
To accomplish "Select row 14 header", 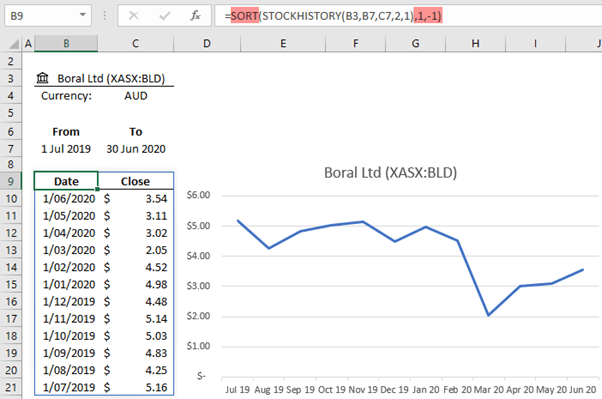I will coord(11,267).
